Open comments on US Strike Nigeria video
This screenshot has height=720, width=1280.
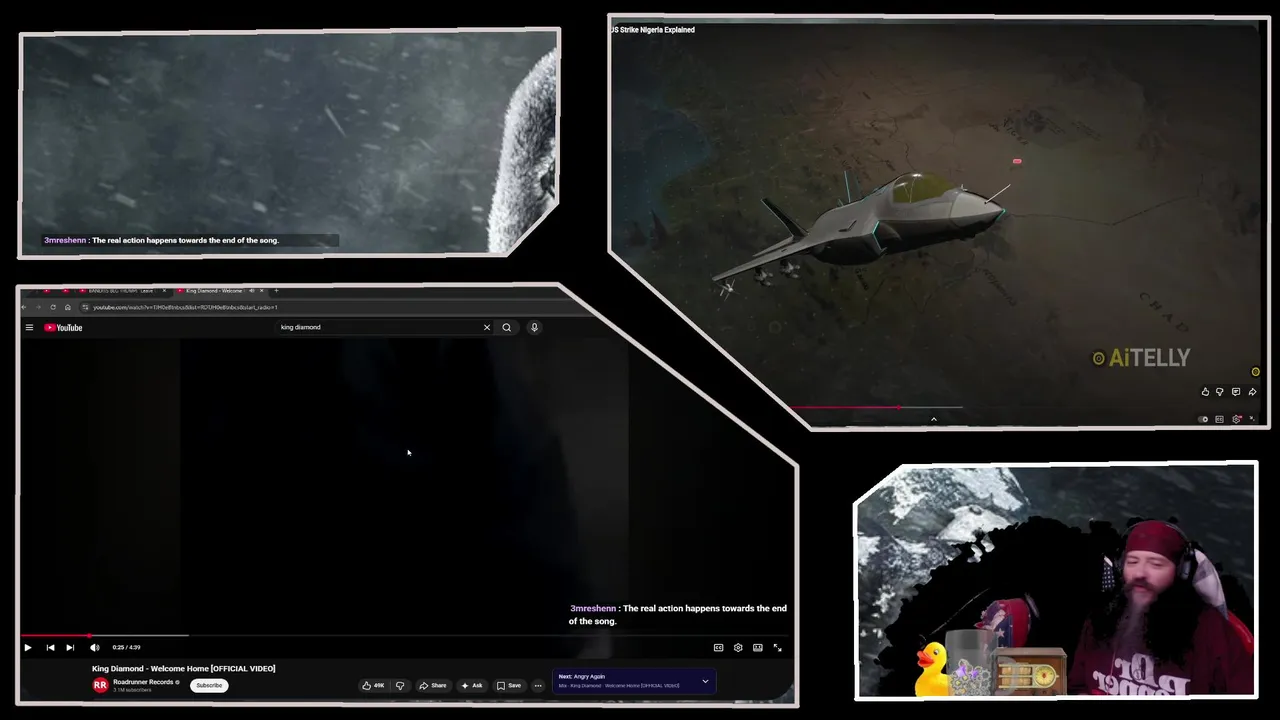point(1236,392)
